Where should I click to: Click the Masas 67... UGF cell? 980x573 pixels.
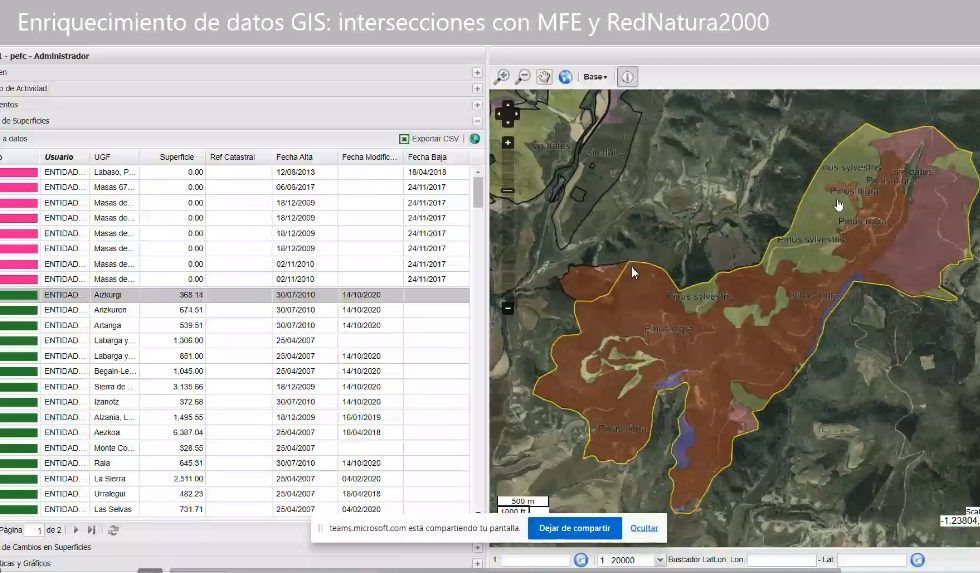click(x=114, y=187)
